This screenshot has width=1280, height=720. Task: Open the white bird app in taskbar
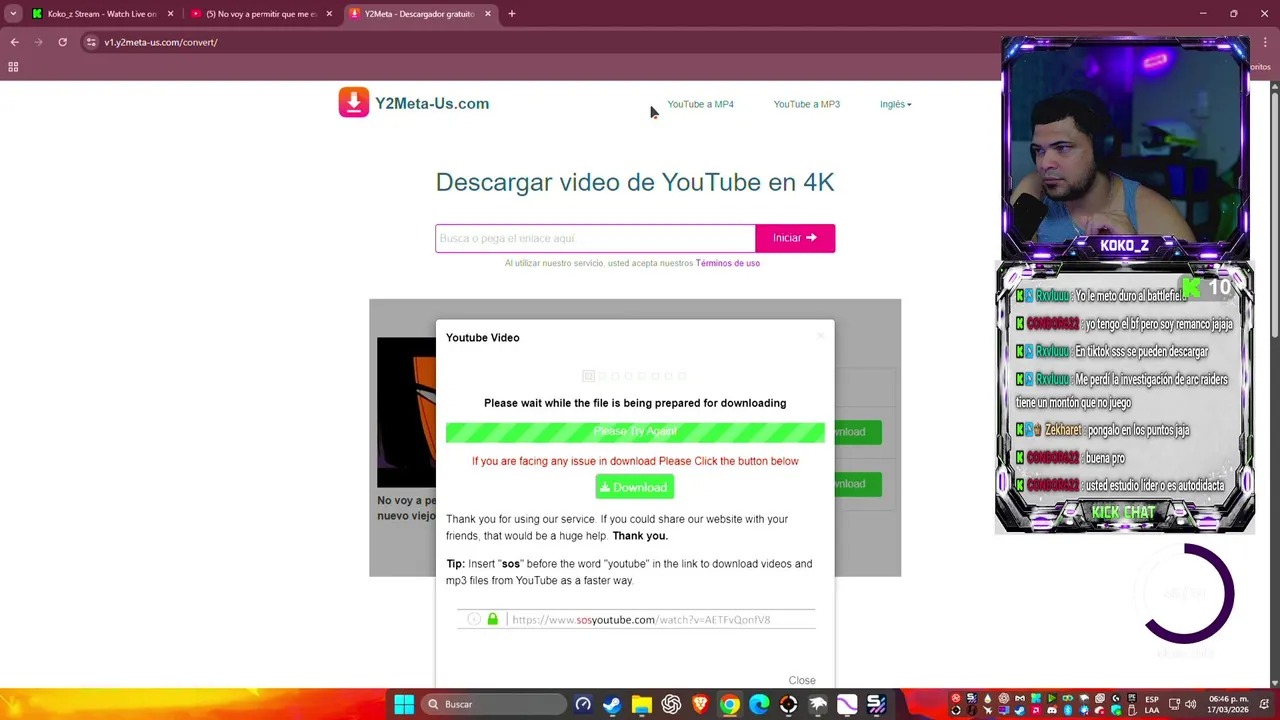[x=818, y=704]
